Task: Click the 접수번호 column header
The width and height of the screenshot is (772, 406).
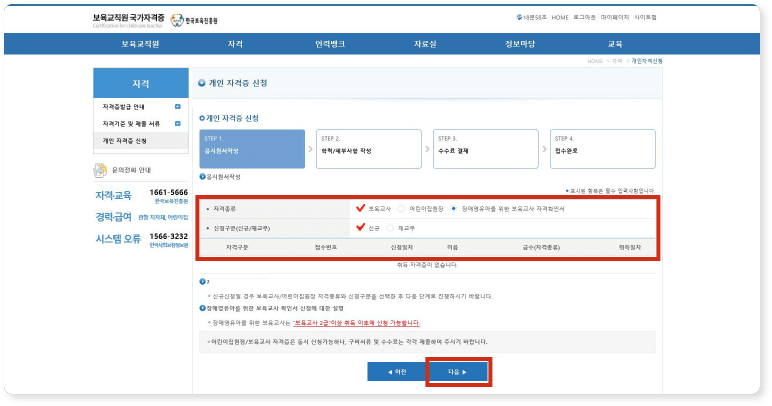Action: pyautogui.click(x=326, y=248)
